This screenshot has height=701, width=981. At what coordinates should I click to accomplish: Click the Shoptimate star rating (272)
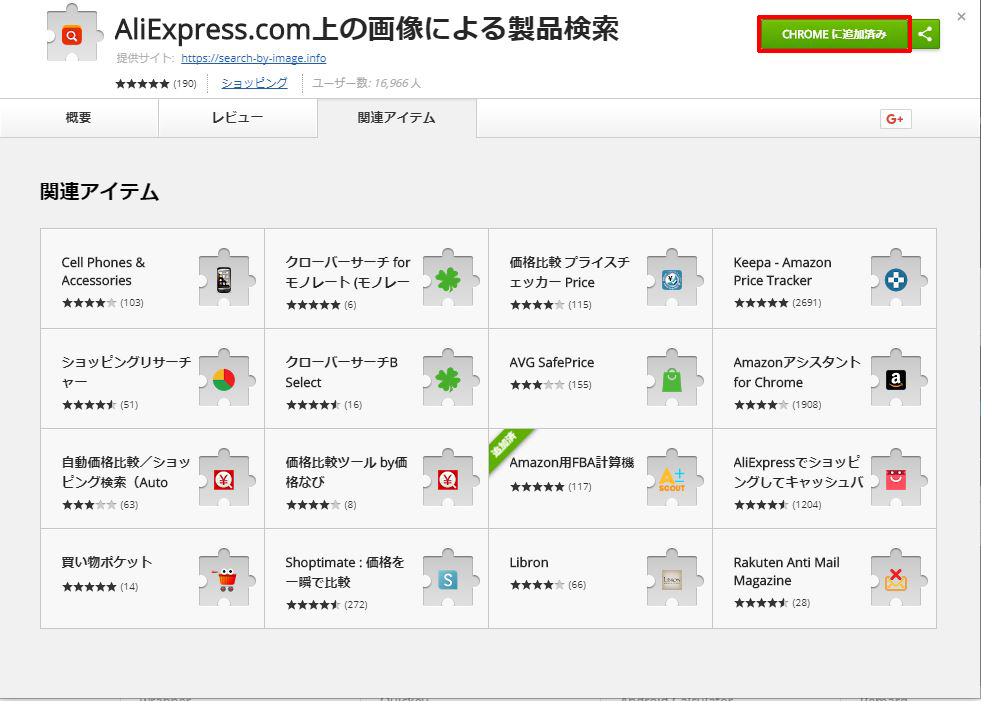327,605
